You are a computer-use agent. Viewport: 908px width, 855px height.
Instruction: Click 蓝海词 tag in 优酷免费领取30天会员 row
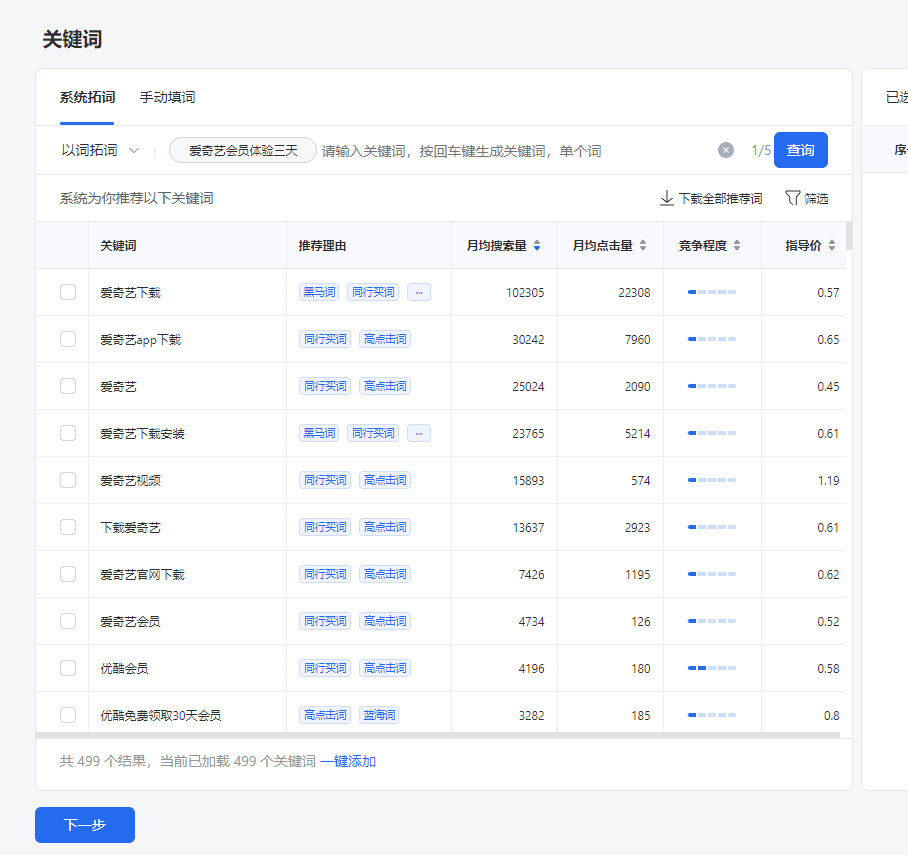[379, 715]
